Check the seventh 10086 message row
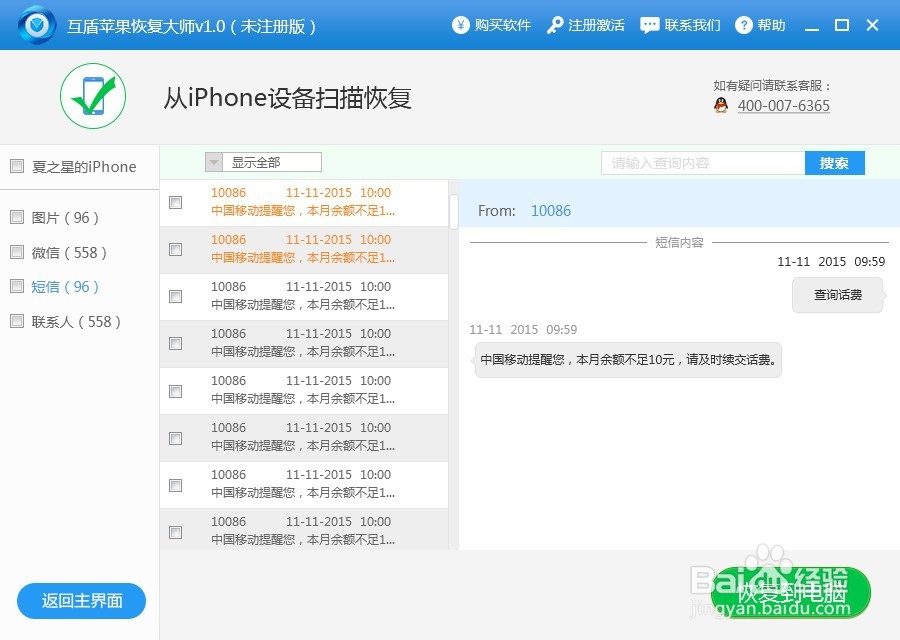The width and height of the screenshot is (900, 640). (x=176, y=486)
